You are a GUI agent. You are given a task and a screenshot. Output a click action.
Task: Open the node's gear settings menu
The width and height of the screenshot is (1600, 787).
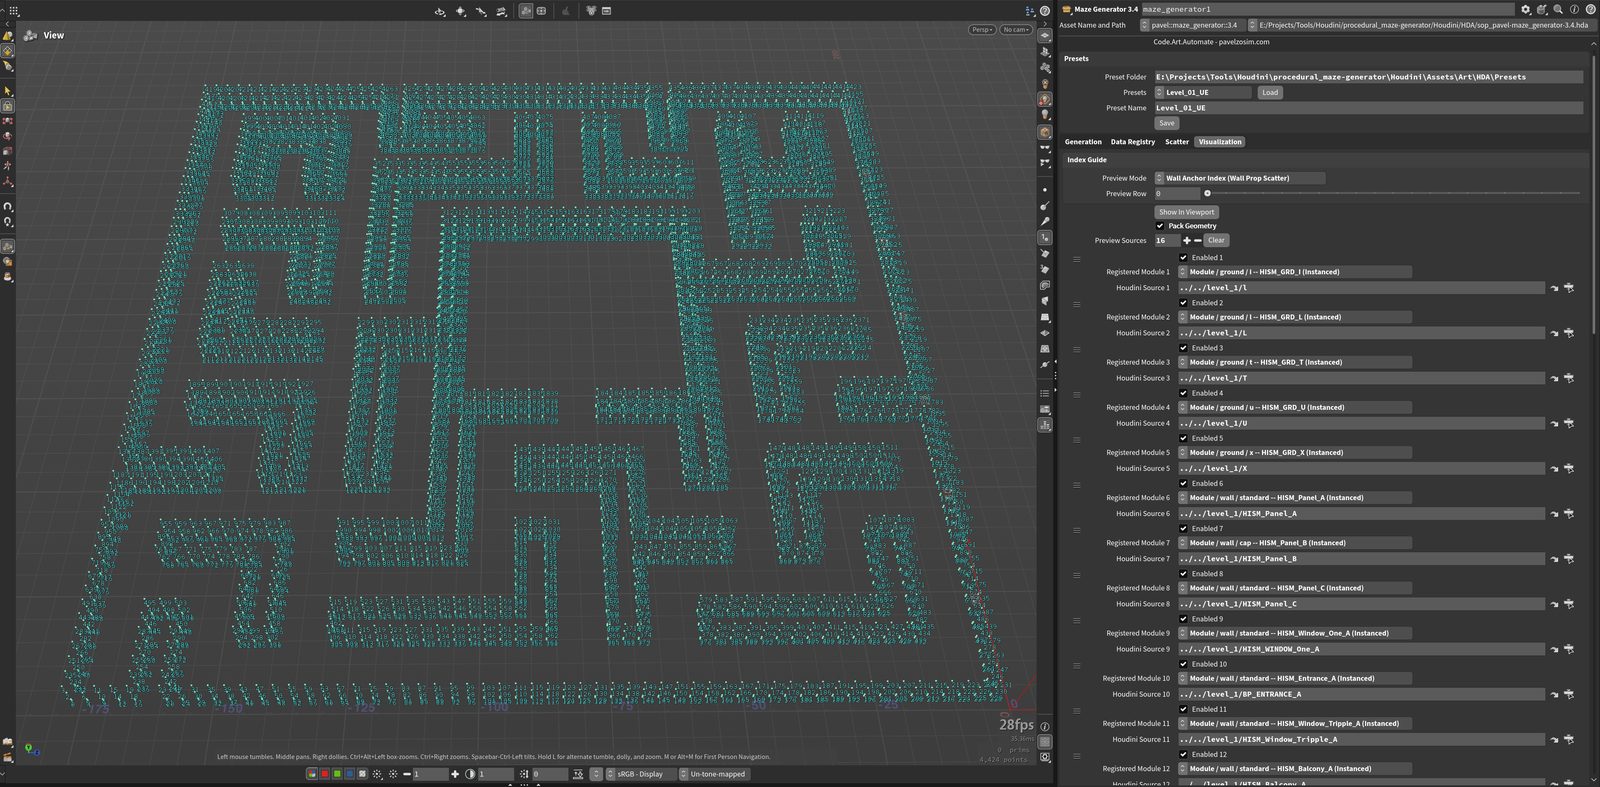1526,9
